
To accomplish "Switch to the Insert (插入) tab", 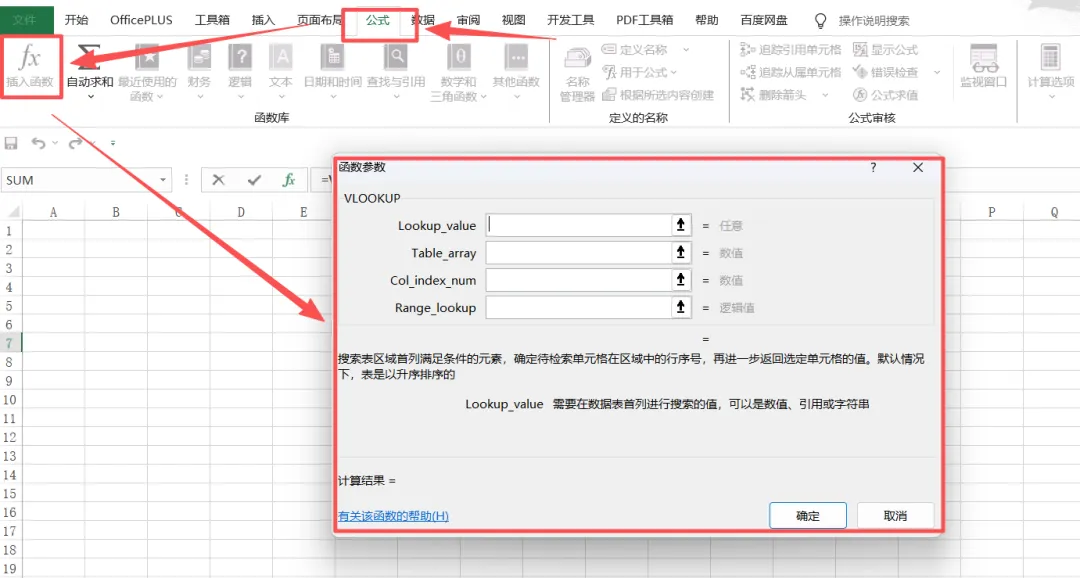I will click(x=263, y=20).
